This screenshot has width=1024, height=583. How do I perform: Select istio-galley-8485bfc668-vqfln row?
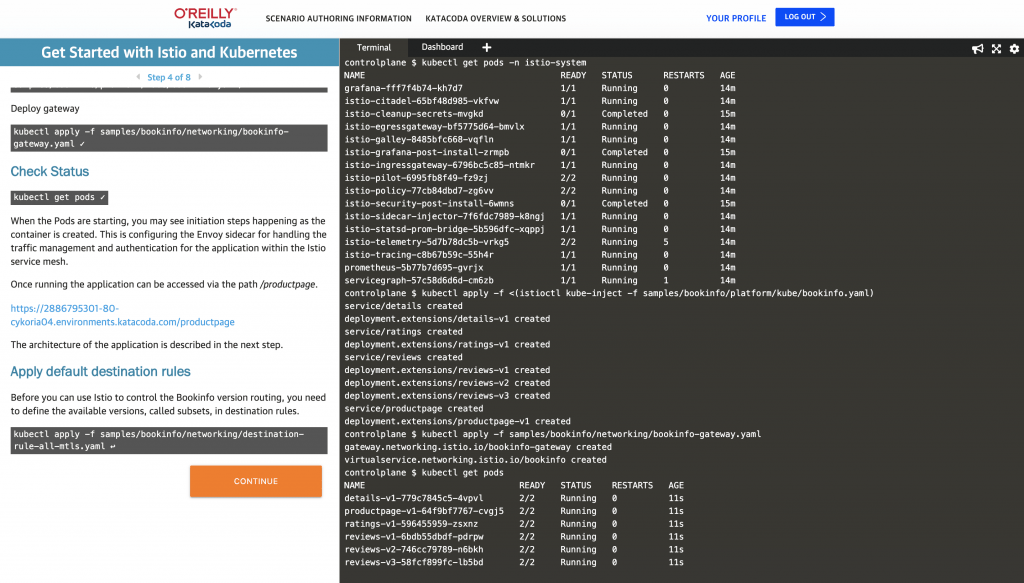coord(540,139)
